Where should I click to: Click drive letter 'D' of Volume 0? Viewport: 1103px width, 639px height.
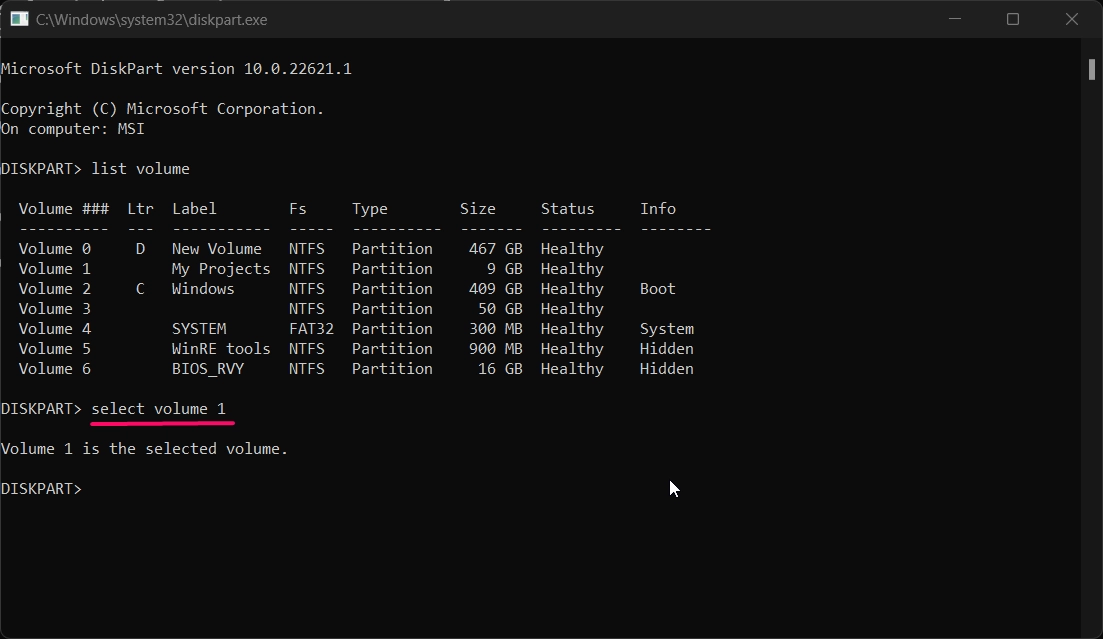coord(140,249)
